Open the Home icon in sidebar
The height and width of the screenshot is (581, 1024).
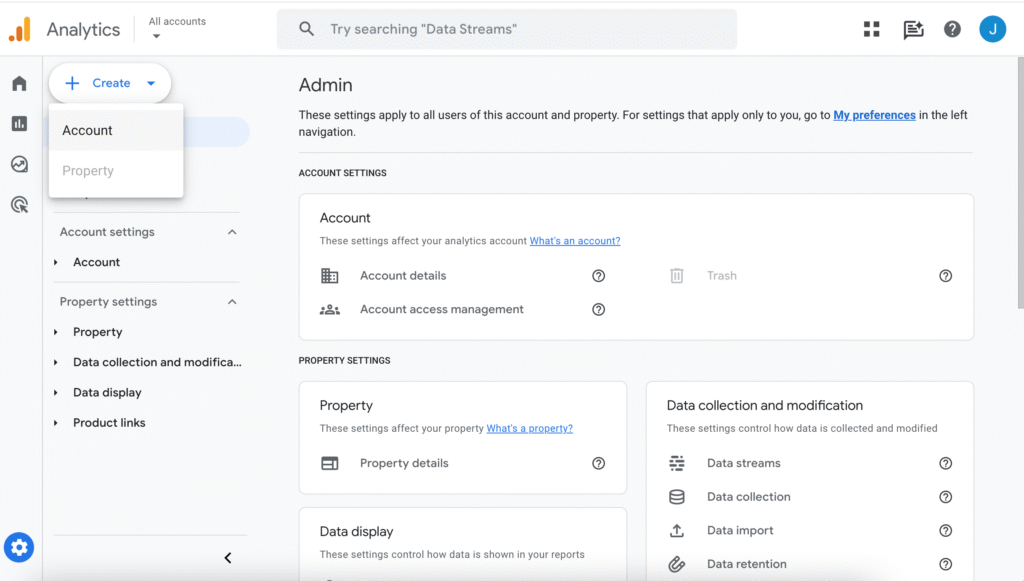[x=20, y=84]
